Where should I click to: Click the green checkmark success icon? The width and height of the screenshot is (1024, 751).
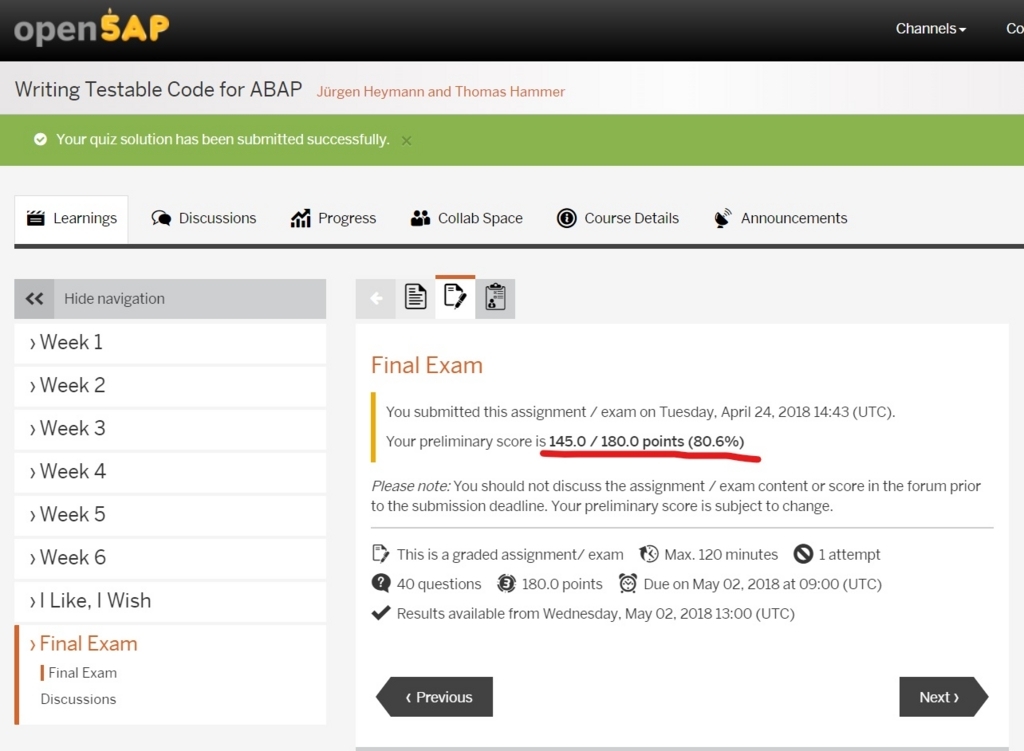[40, 139]
